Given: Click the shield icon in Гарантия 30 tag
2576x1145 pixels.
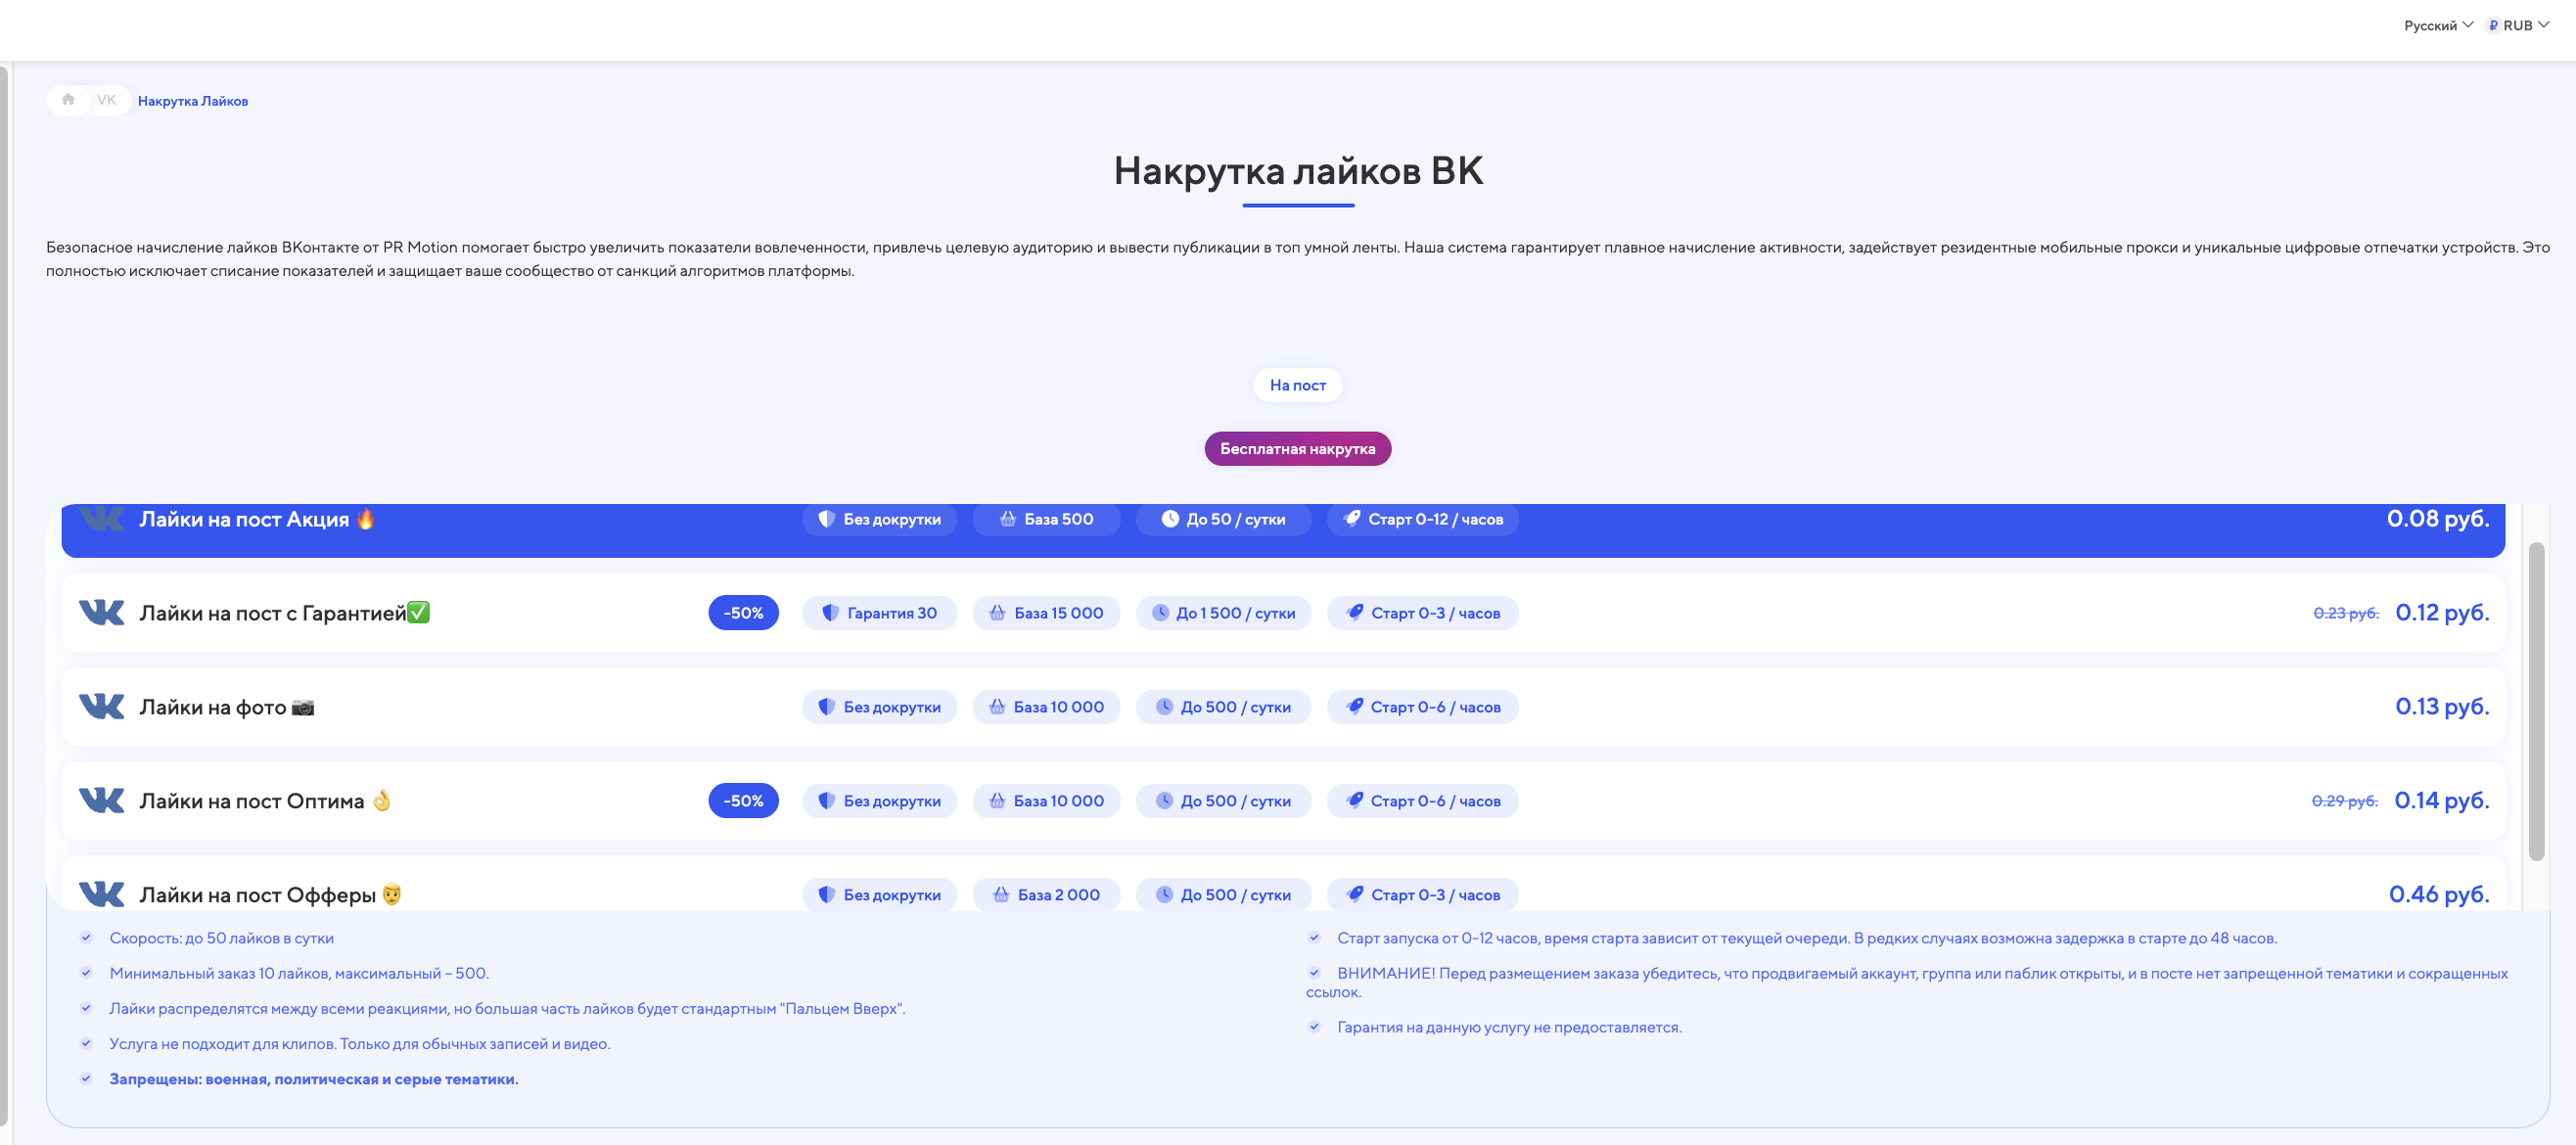Looking at the screenshot, I should tap(829, 612).
